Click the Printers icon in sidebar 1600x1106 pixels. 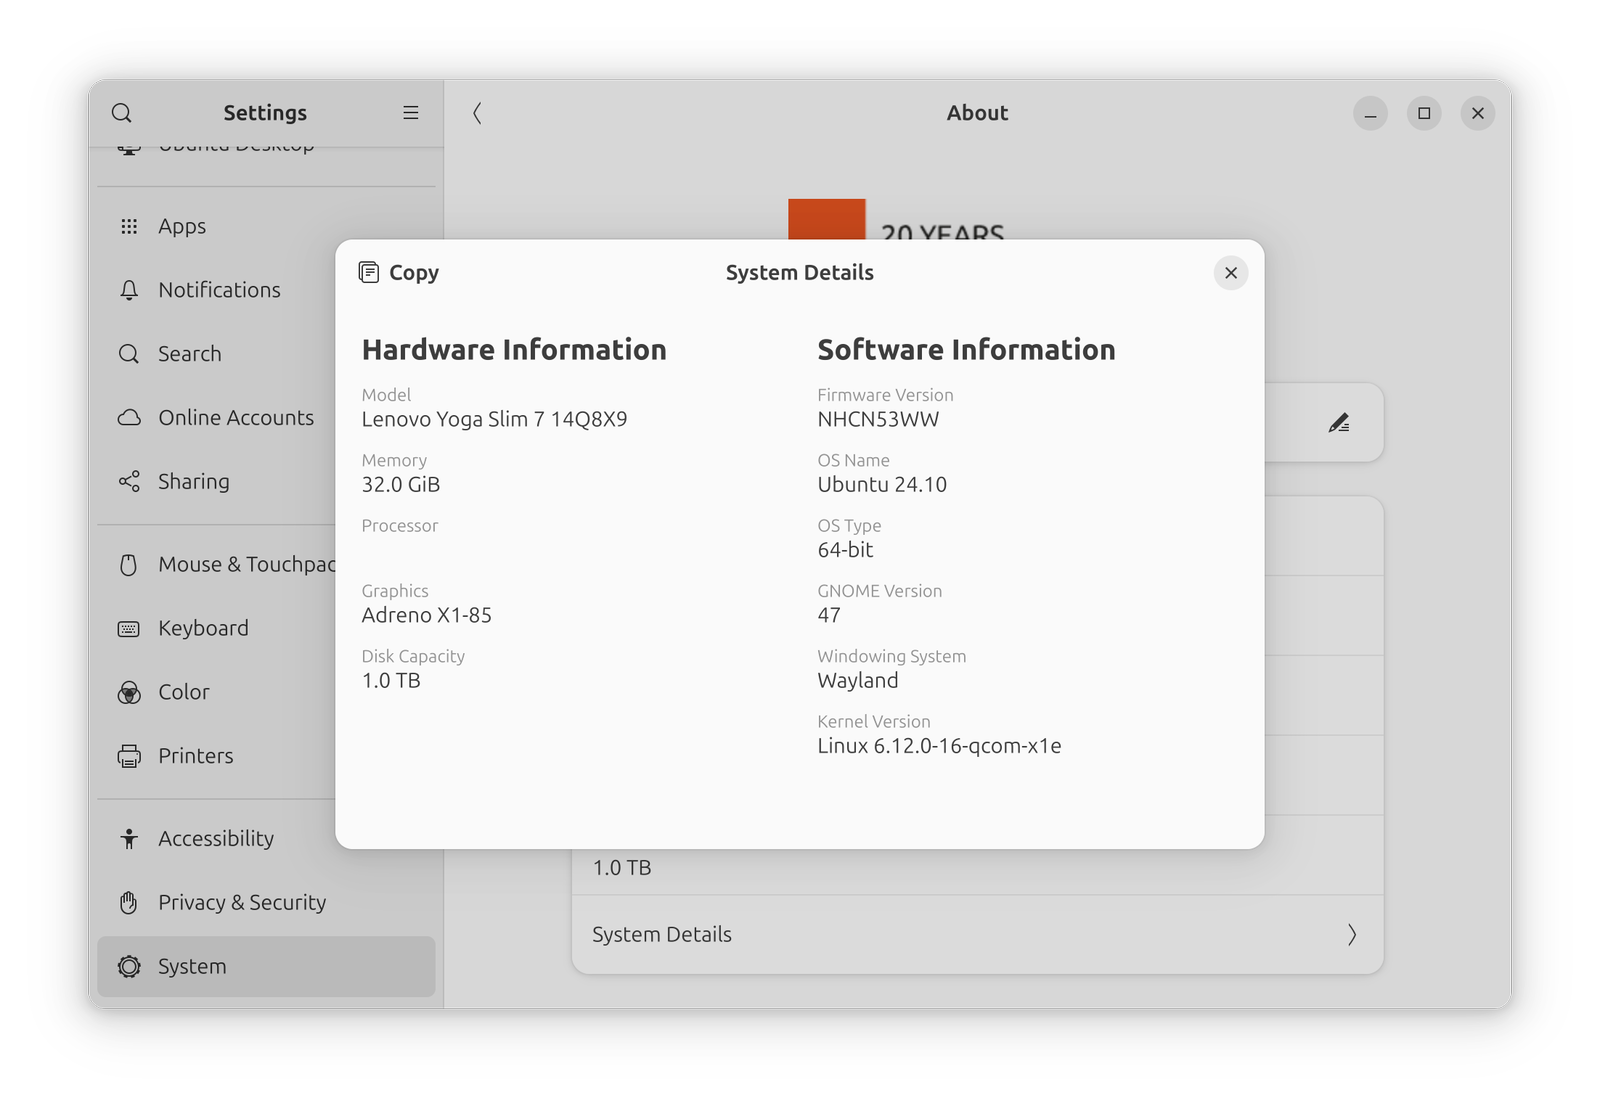[129, 756]
